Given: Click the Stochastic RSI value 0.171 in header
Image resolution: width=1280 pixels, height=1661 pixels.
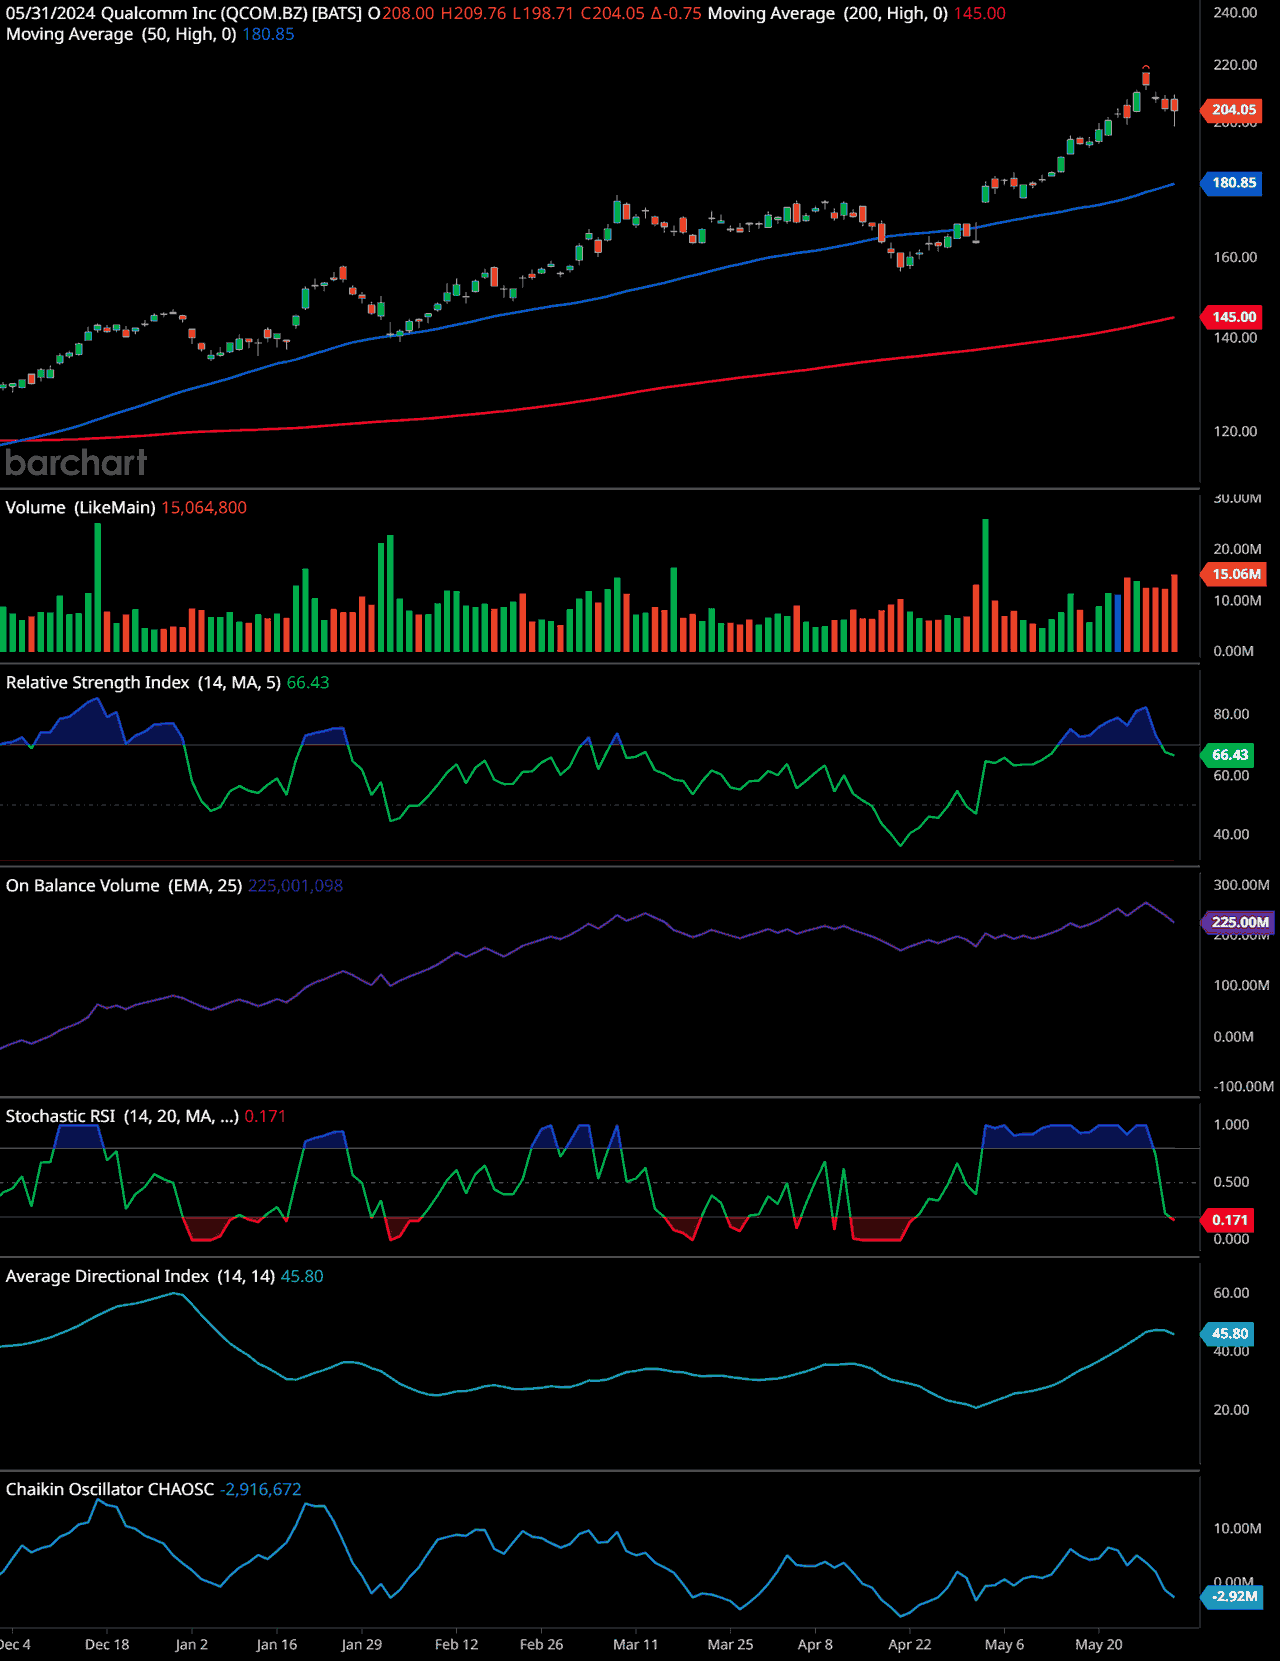Looking at the screenshot, I should 265,1116.
